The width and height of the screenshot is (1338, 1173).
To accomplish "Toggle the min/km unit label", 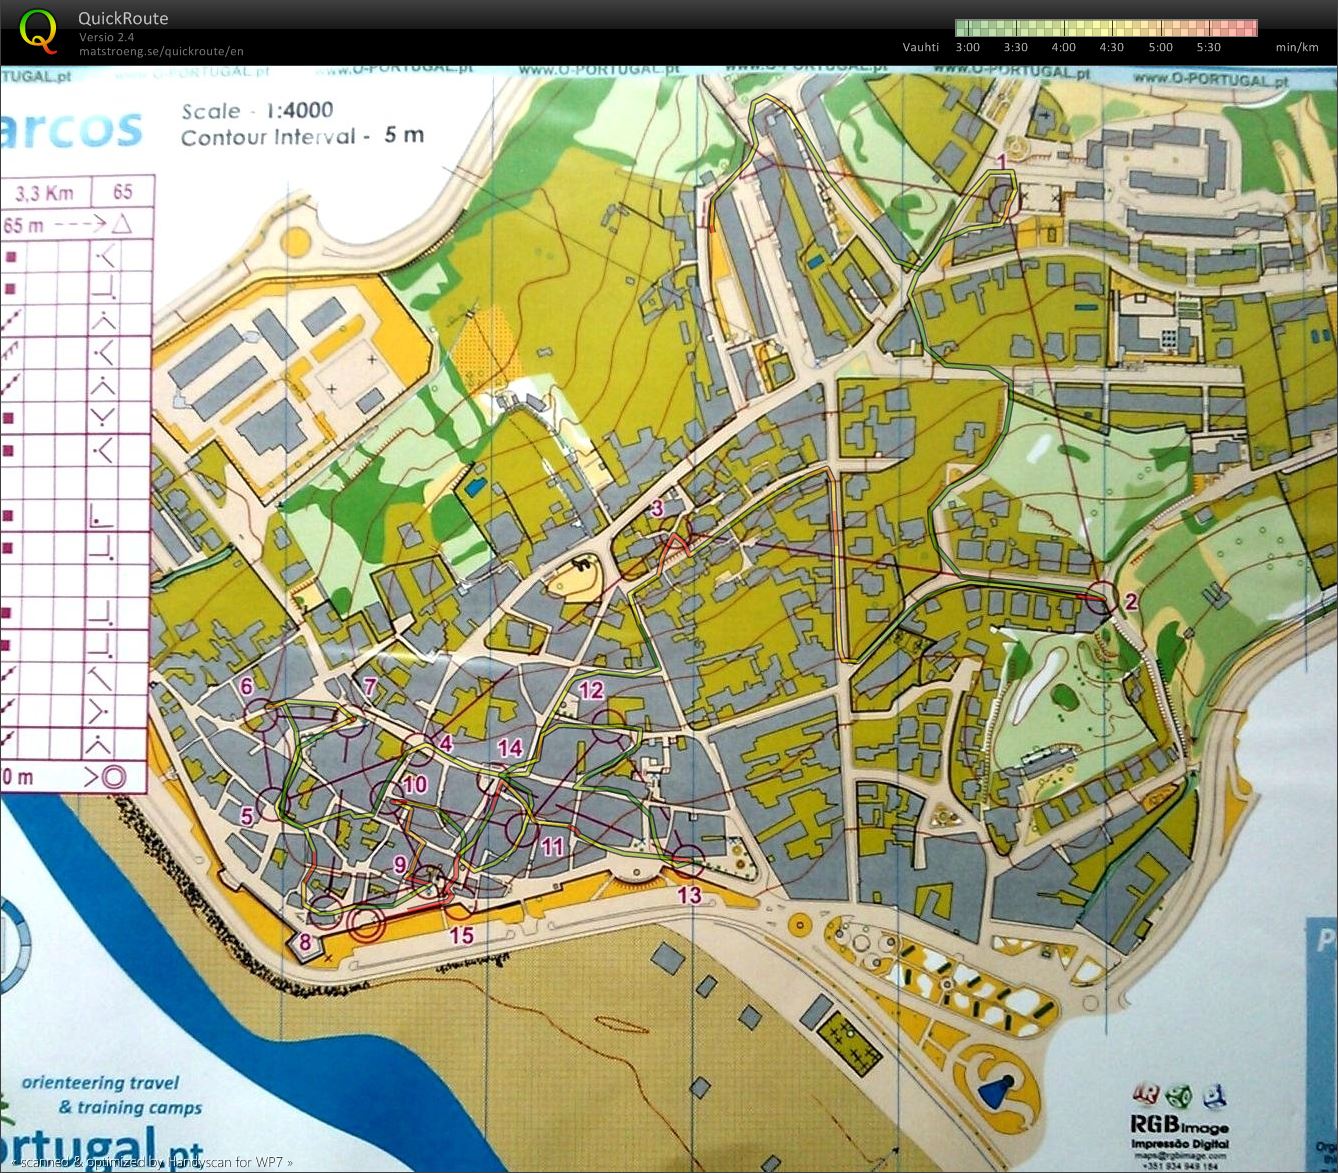I will click(1295, 47).
